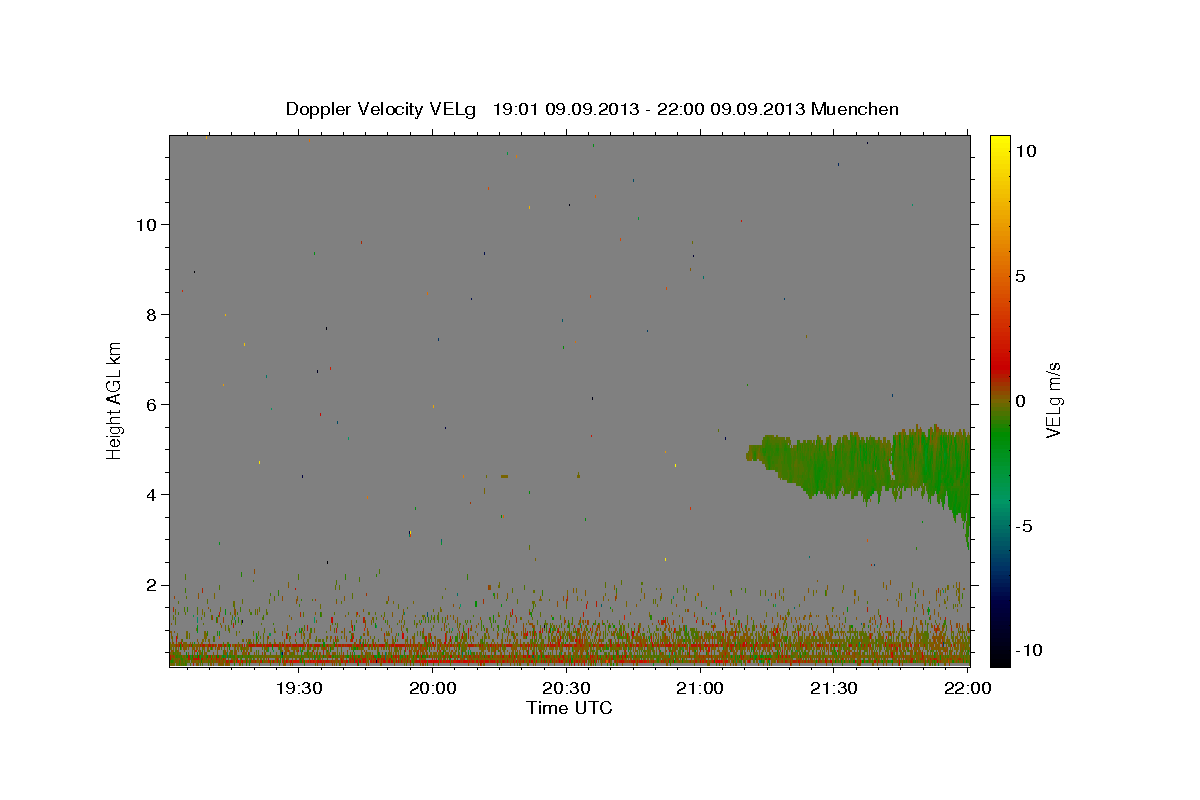1200x800 pixels.
Task: Click the 21:00 time tick label
Action: click(700, 688)
